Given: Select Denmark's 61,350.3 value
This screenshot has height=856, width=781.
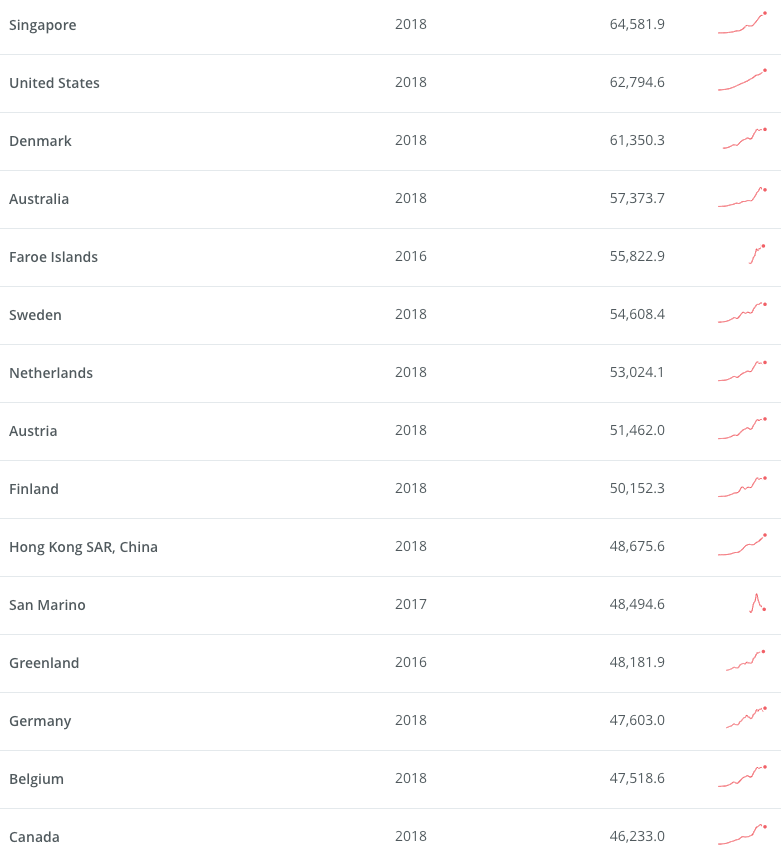Looking at the screenshot, I should tap(637, 140).
